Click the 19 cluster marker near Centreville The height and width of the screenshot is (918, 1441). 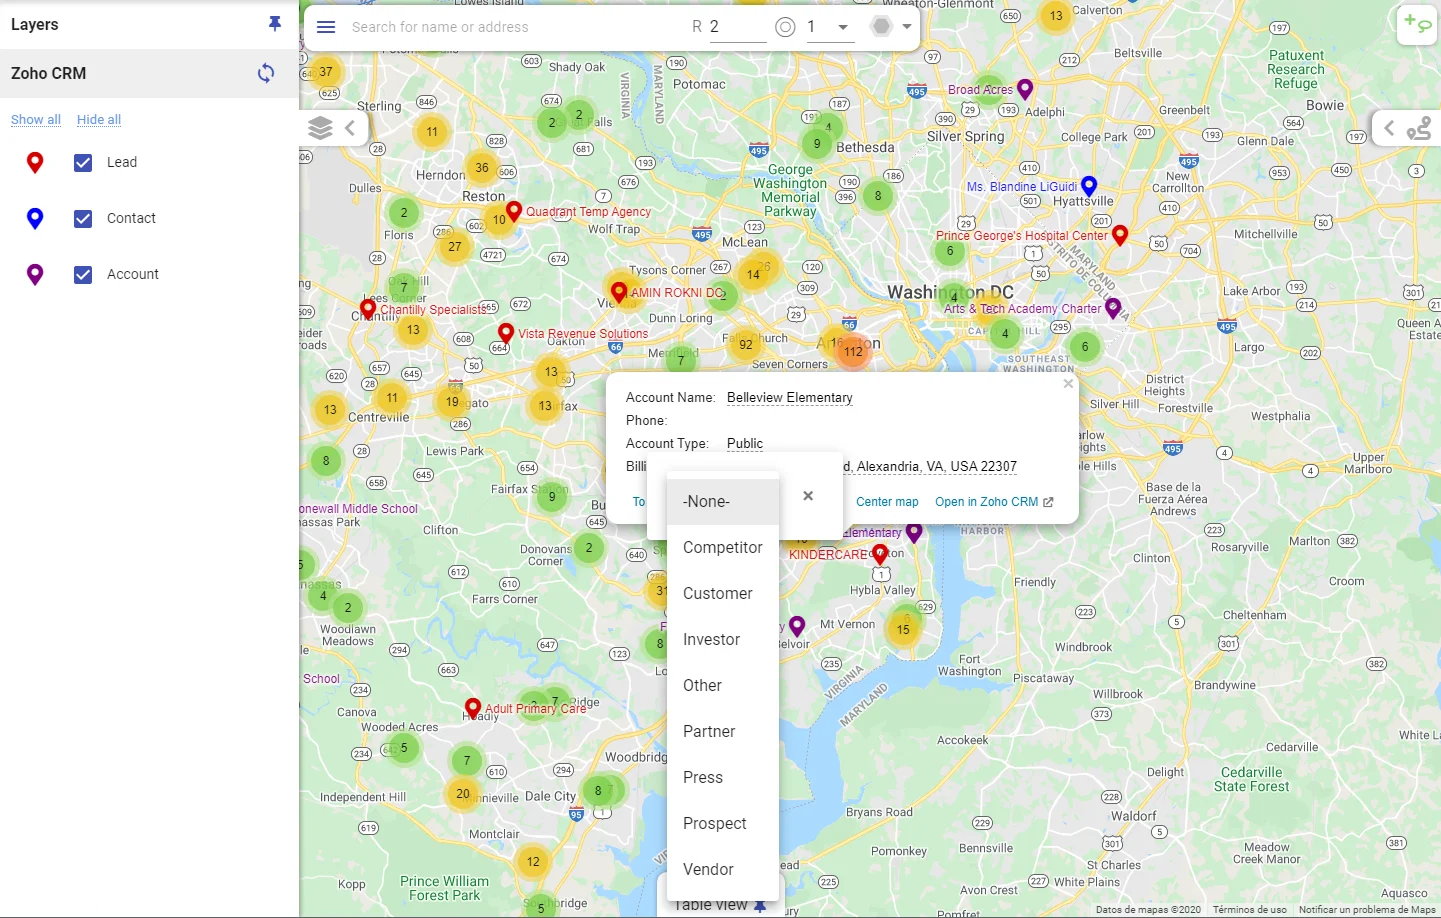pyautogui.click(x=452, y=402)
